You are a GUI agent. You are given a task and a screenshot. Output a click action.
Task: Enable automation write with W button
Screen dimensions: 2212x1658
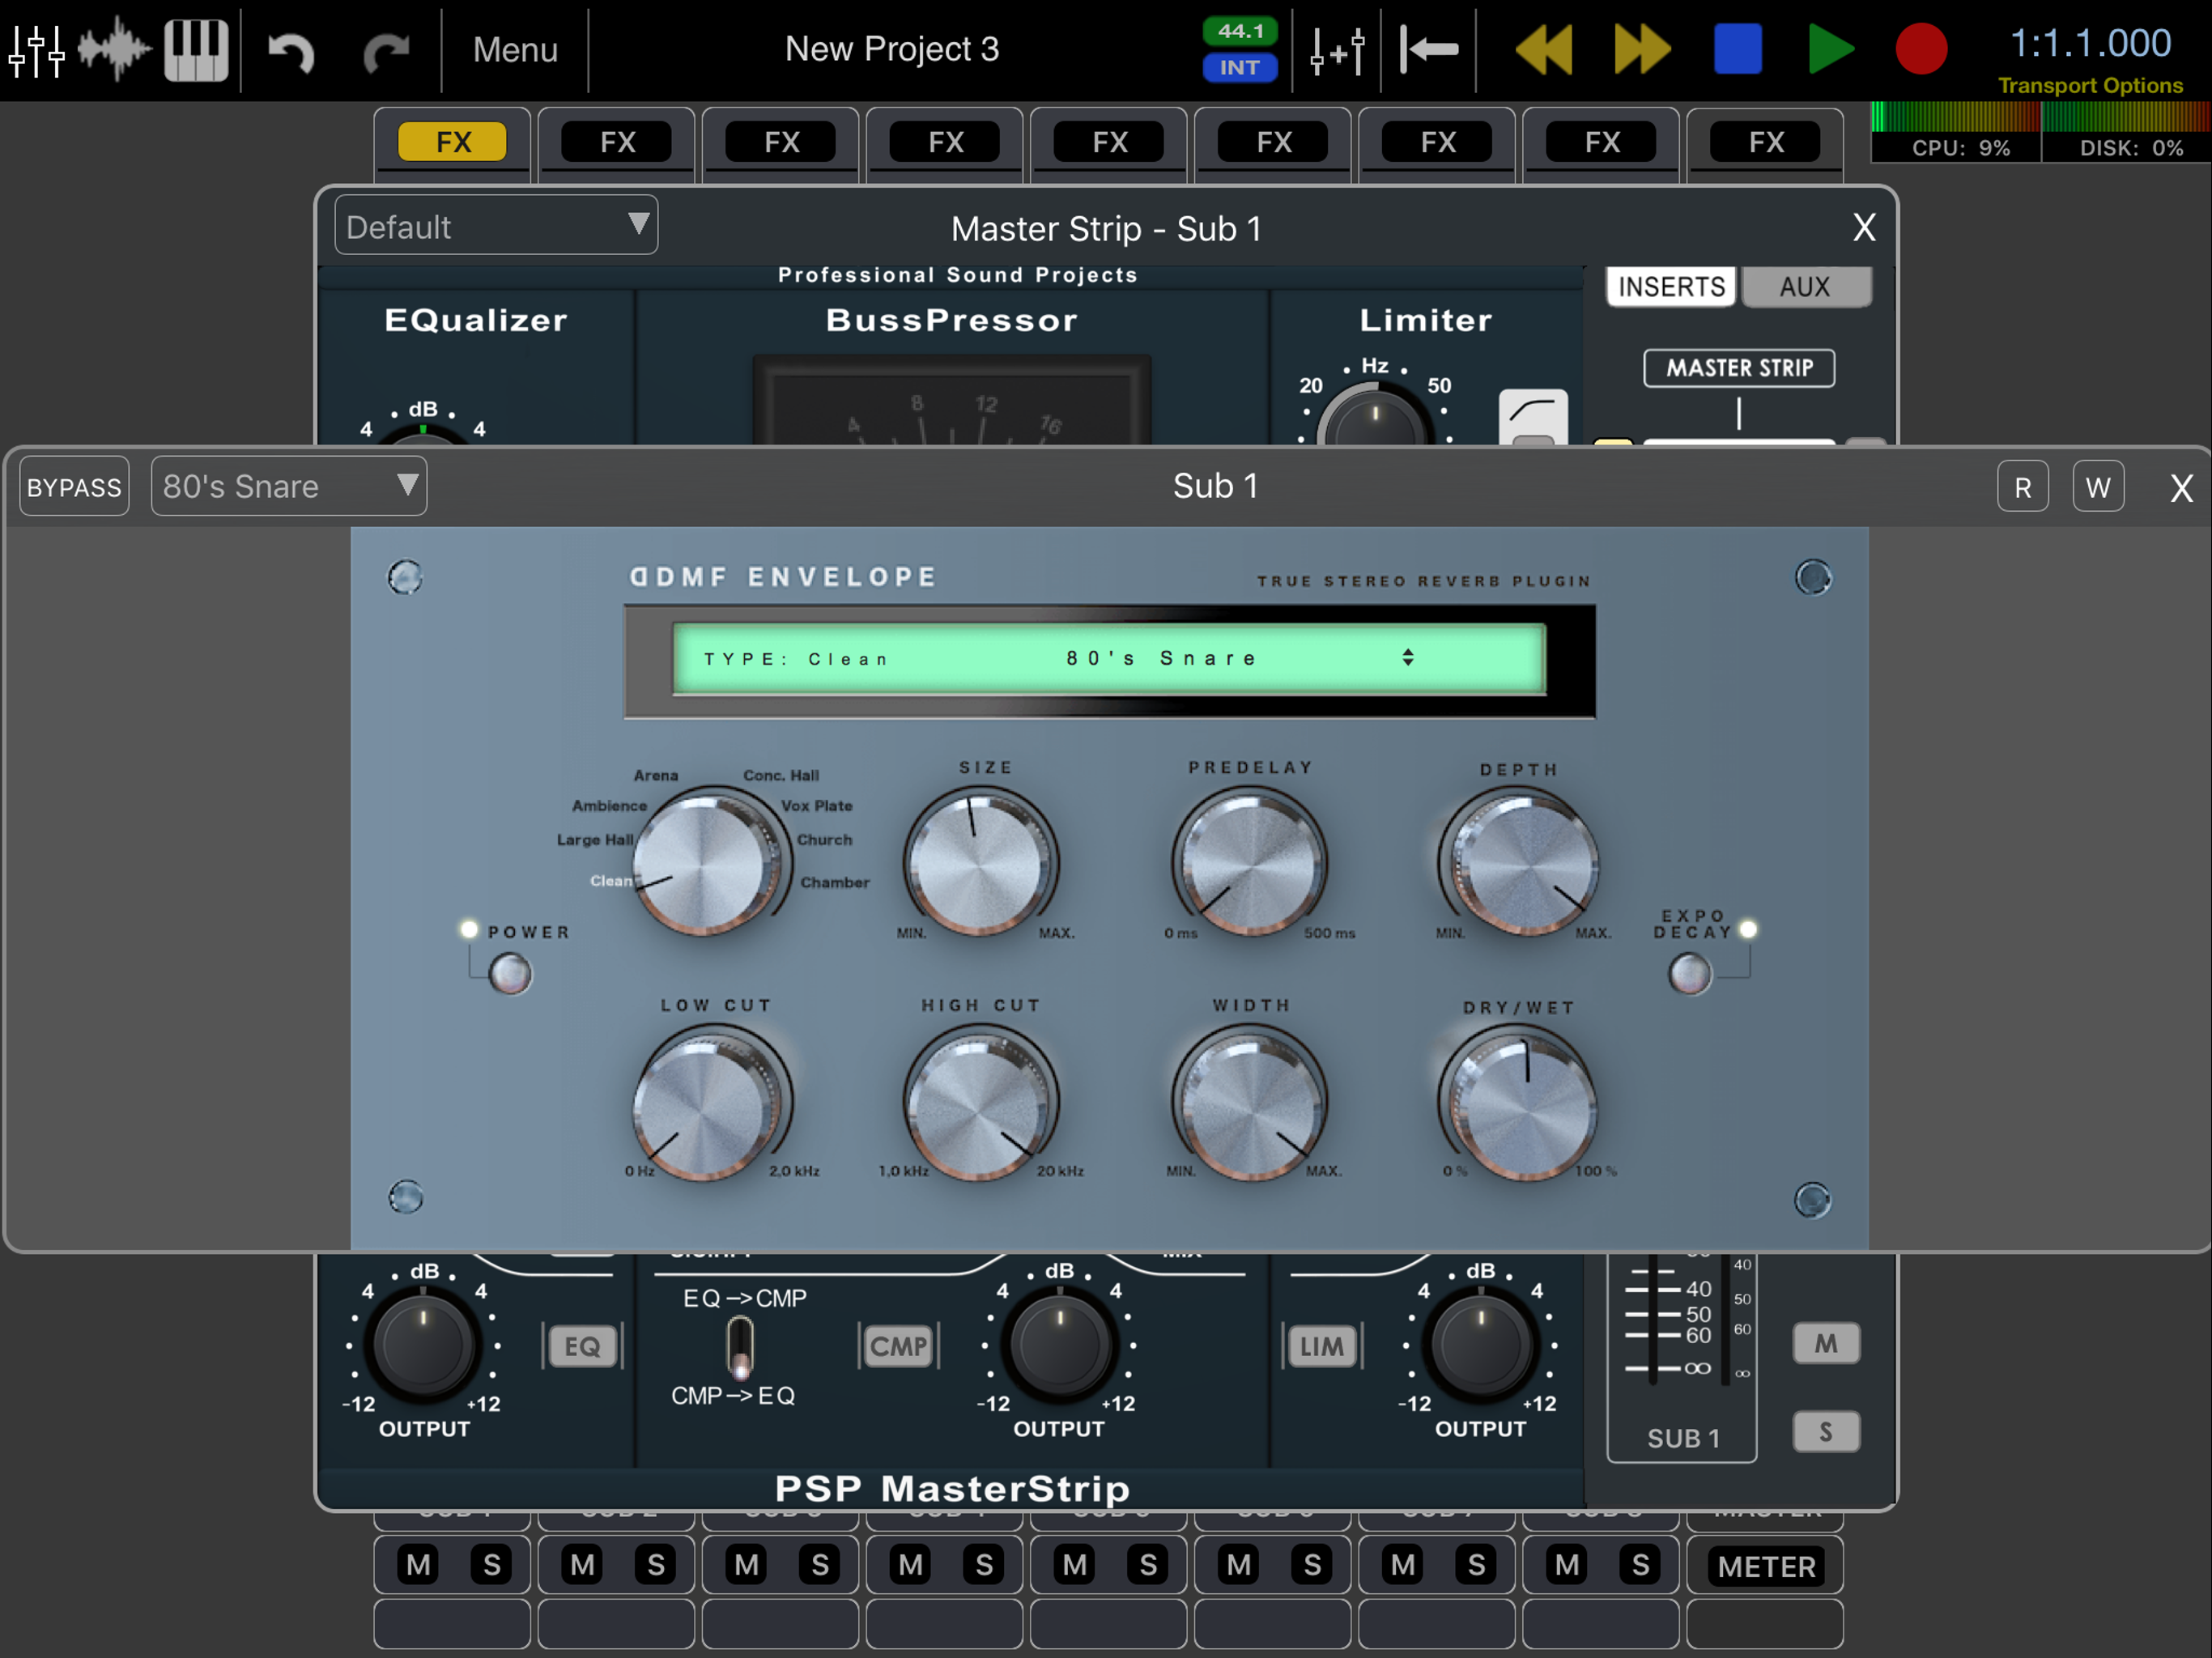(x=2098, y=487)
